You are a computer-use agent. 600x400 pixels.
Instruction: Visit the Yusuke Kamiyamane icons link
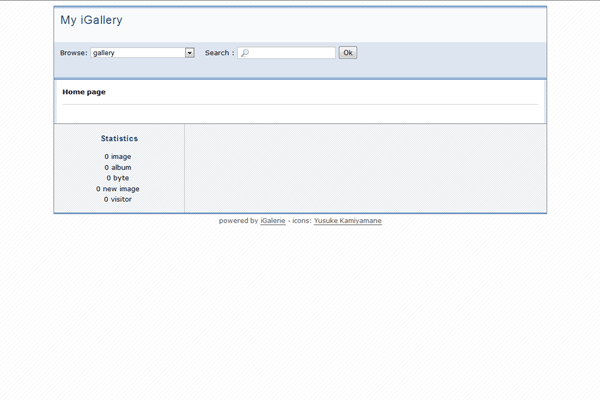pyautogui.click(x=347, y=221)
